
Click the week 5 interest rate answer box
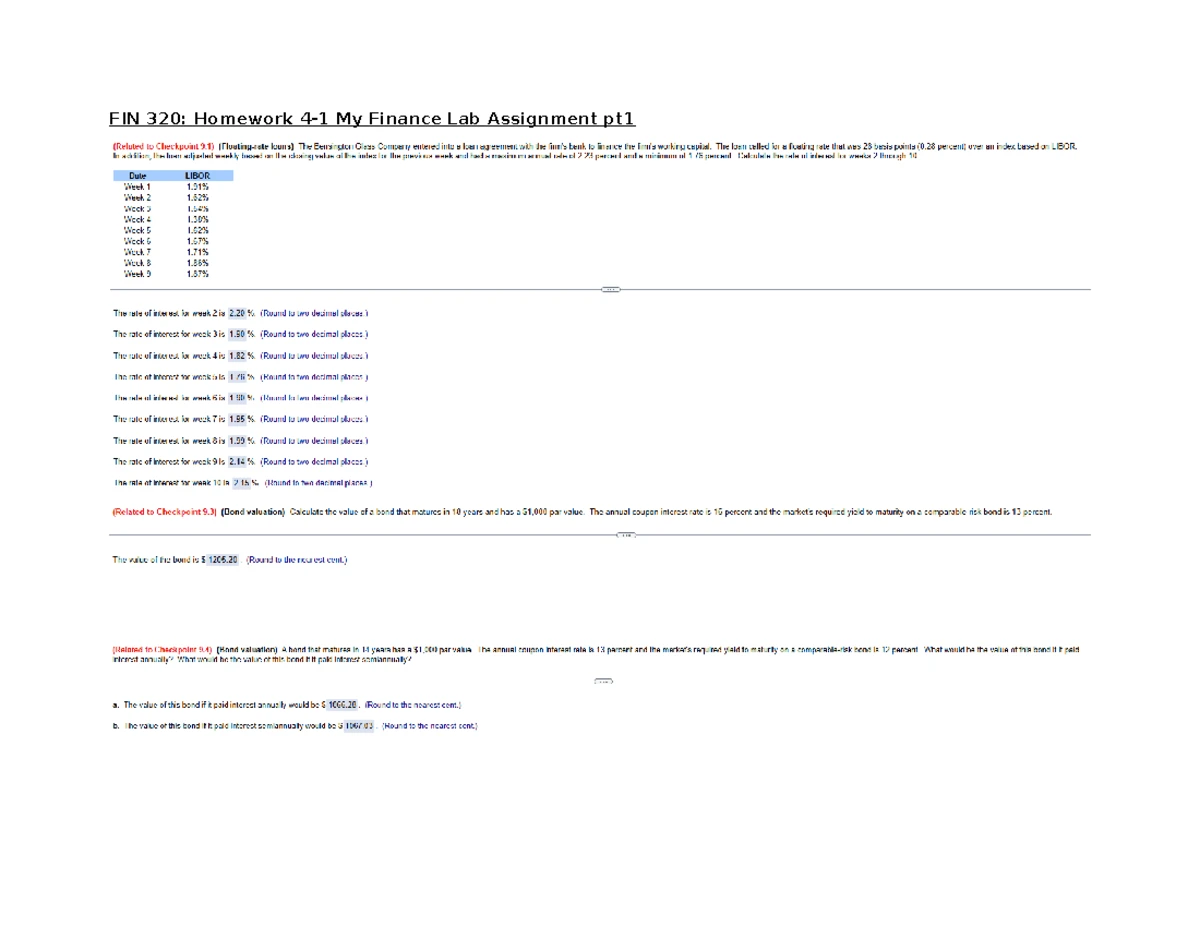pyautogui.click(x=240, y=377)
